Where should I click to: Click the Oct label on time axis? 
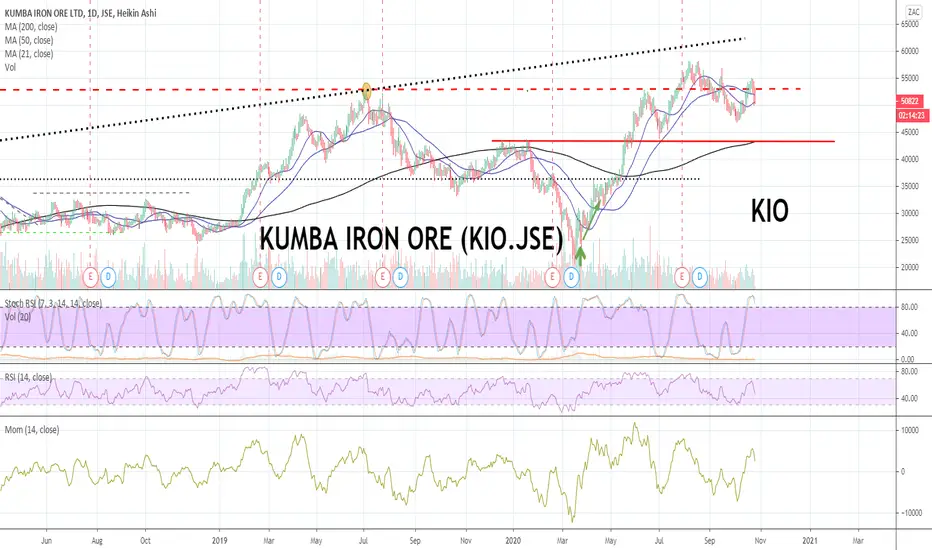(x=146, y=540)
